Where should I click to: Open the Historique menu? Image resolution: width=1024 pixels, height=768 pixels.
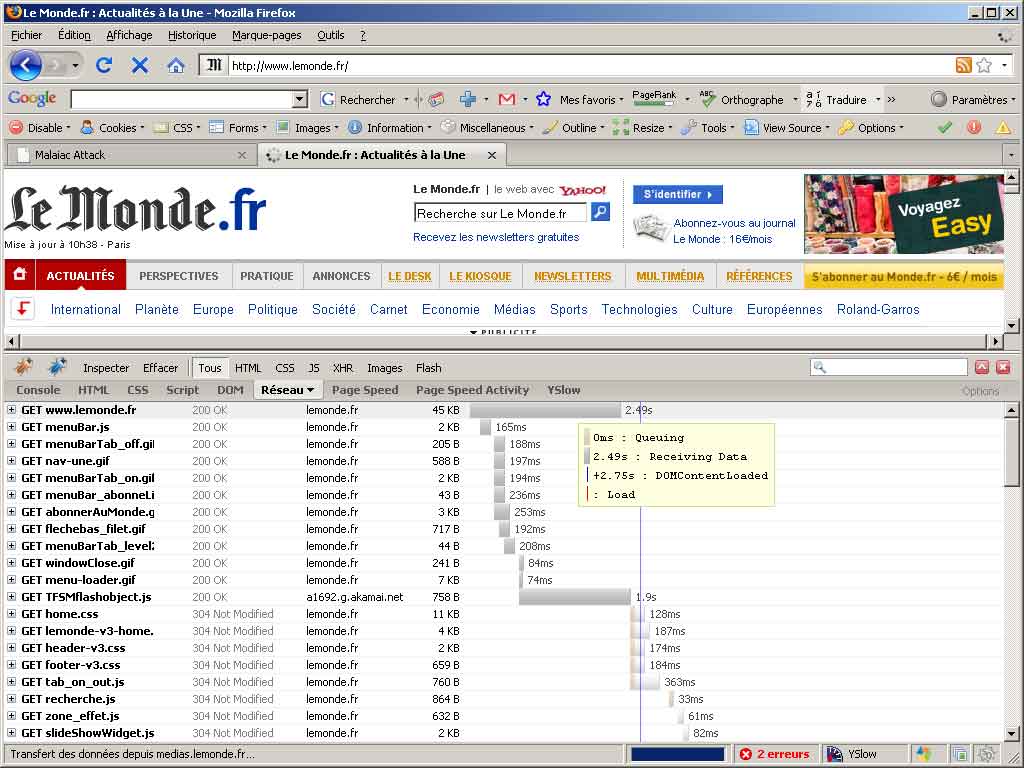[x=192, y=35]
